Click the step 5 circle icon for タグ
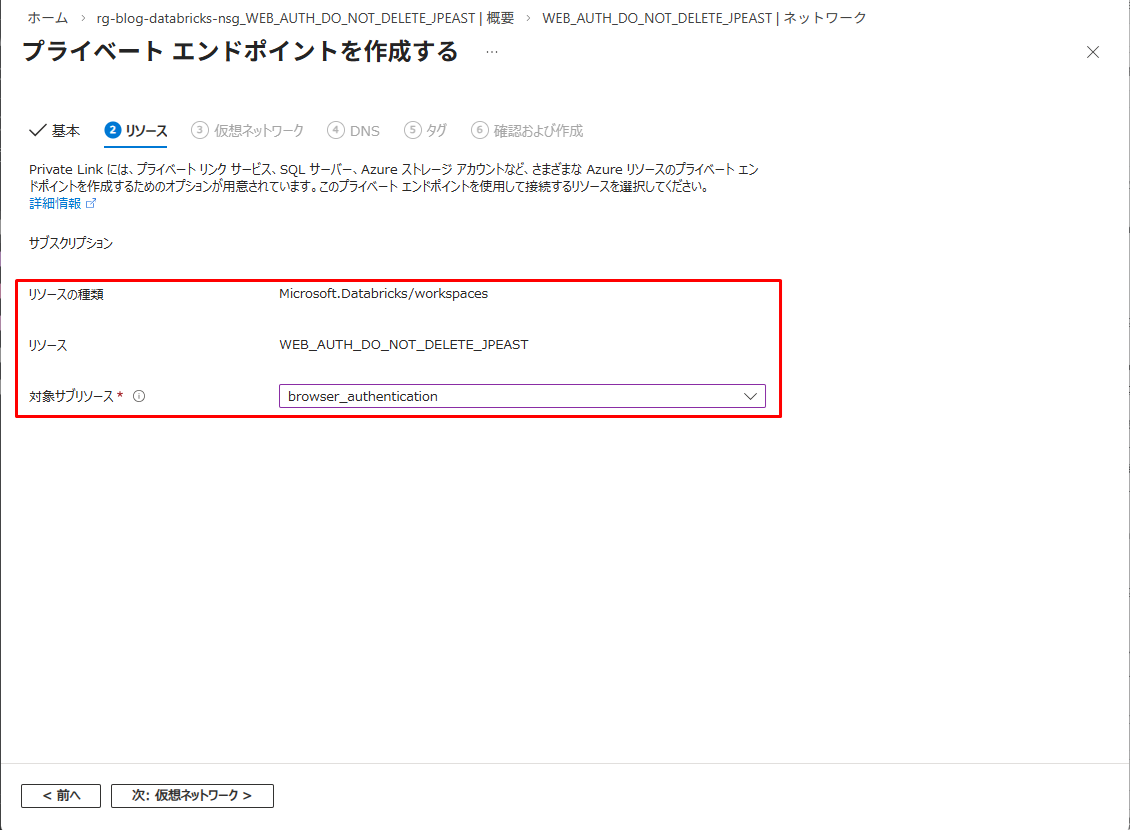Screen dimensions: 1130x830 412,130
